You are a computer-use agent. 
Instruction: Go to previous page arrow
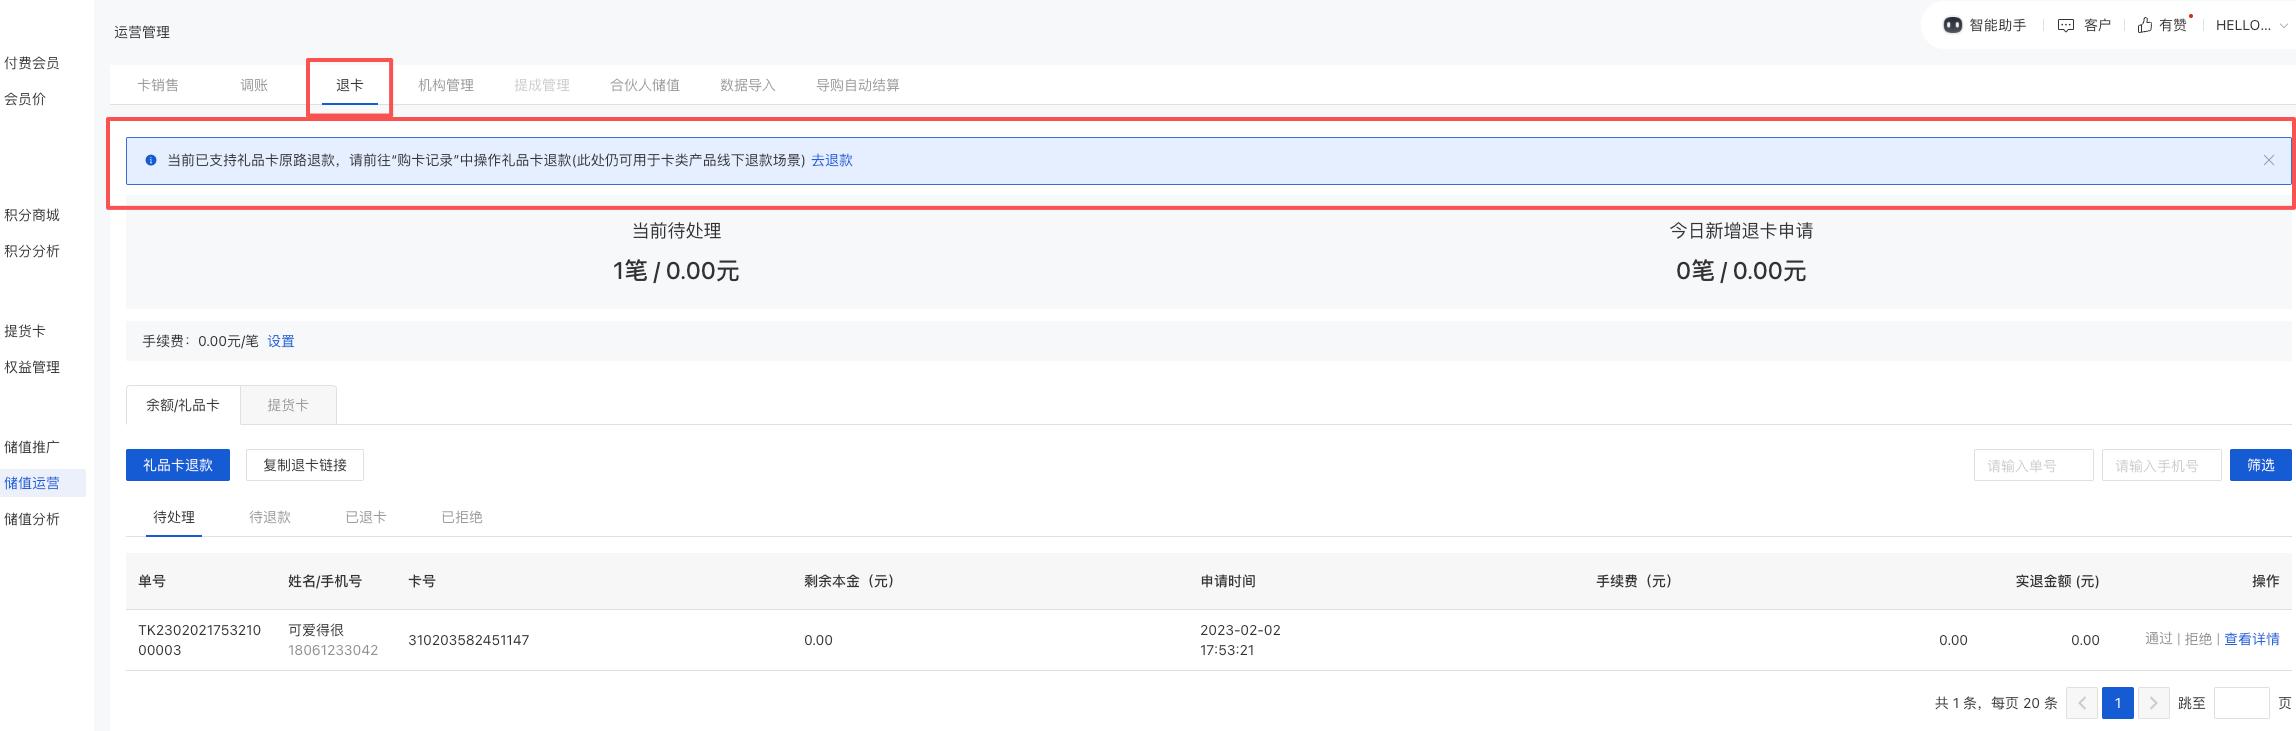click(x=2082, y=703)
